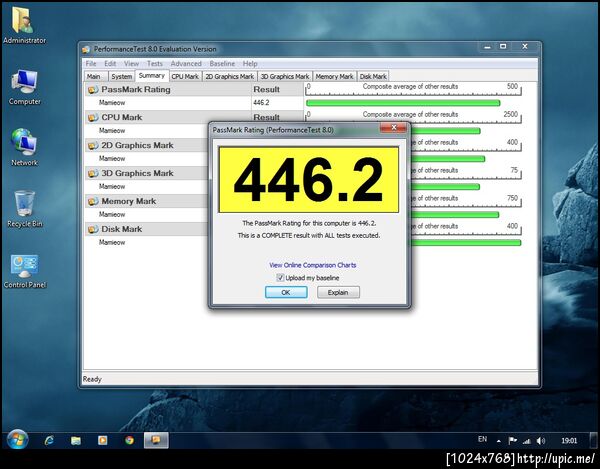The width and height of the screenshot is (600, 469).
Task: Switch to the System tab
Action: 122,77
